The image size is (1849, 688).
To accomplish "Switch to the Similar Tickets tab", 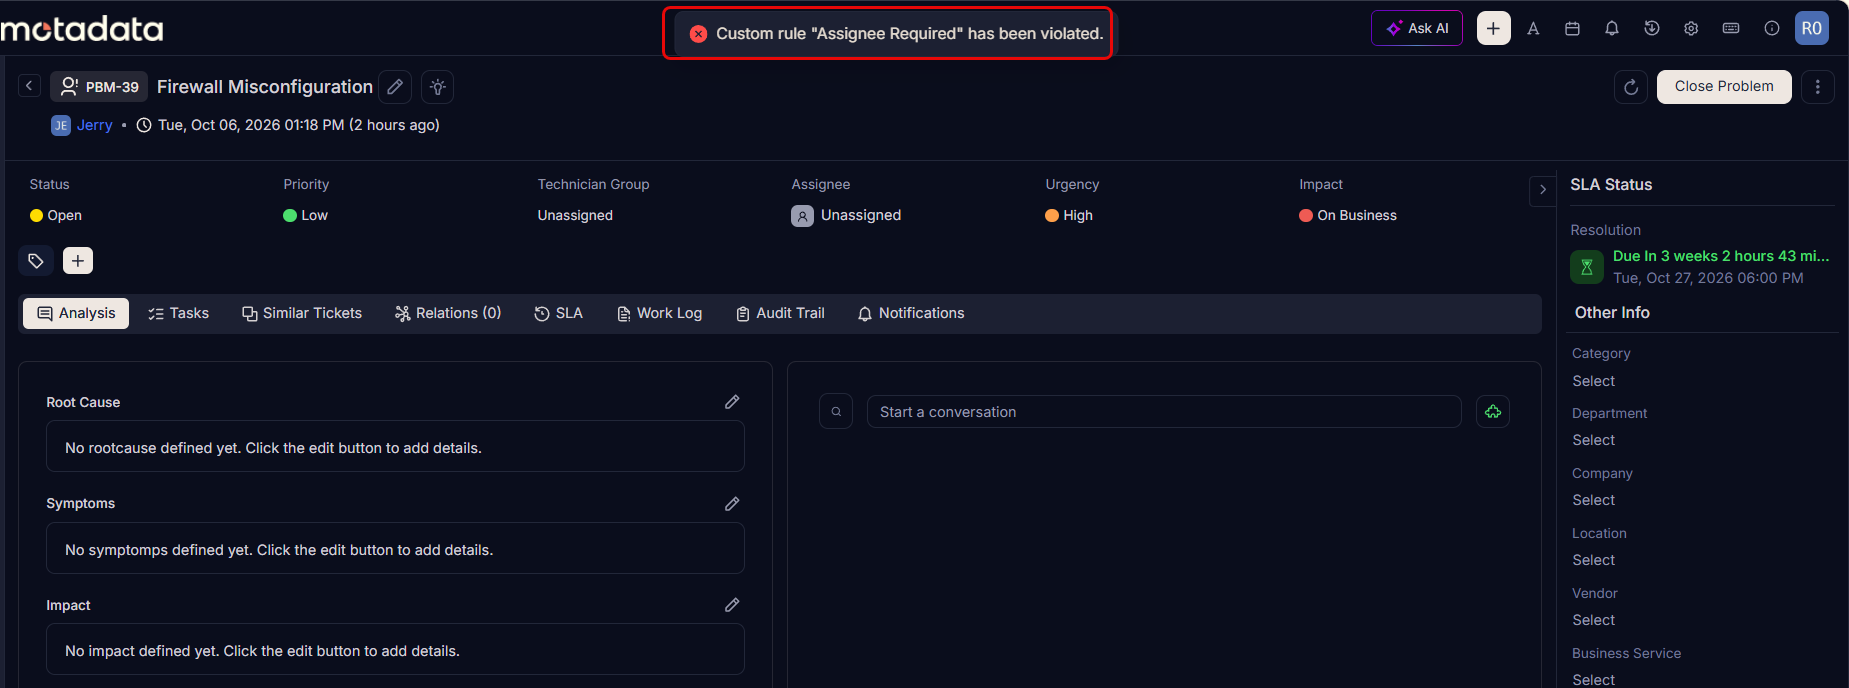I will tap(302, 313).
